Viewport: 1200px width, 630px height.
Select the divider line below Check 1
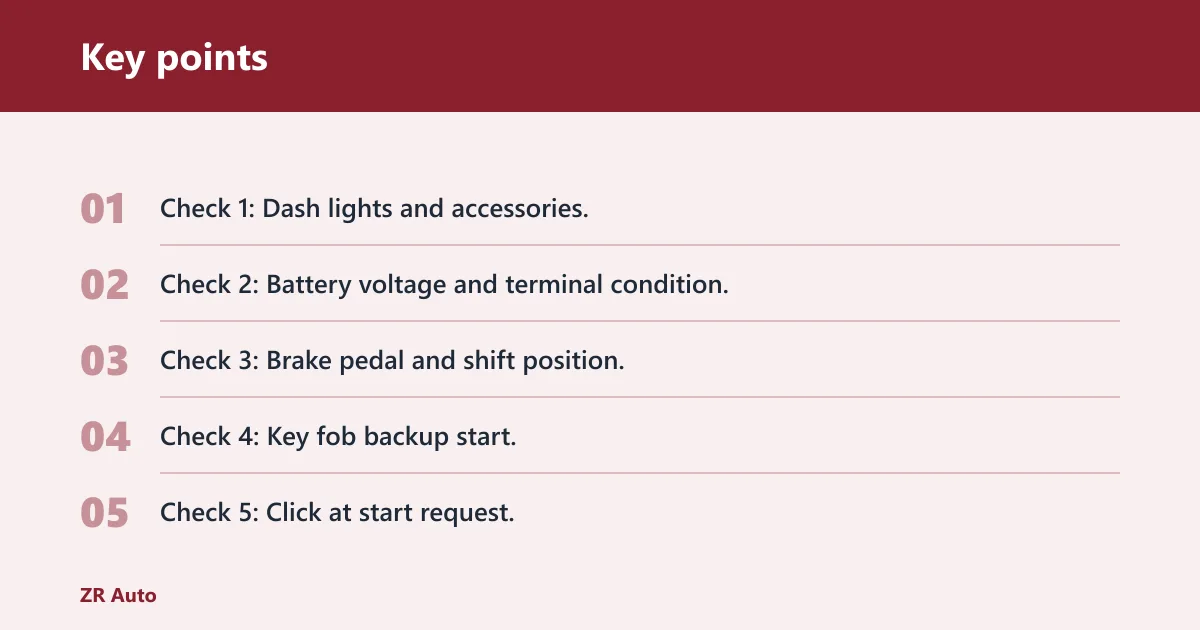tap(640, 245)
